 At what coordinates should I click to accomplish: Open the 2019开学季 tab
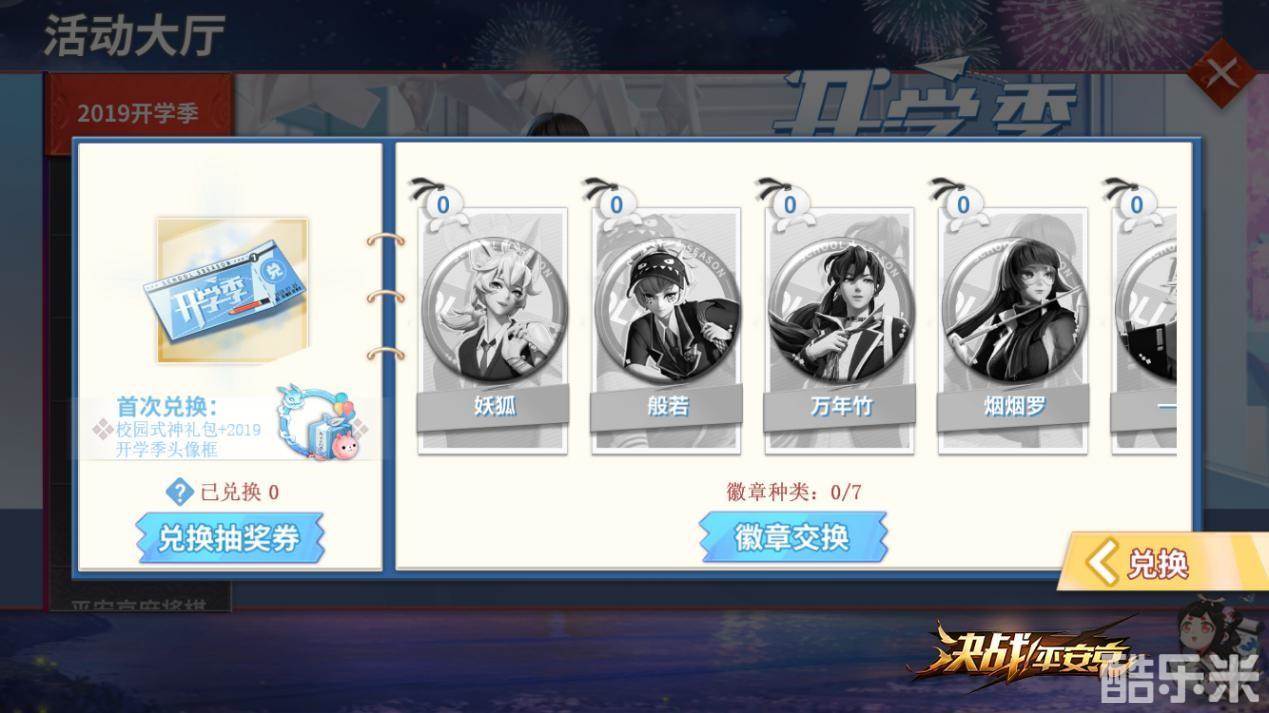pyautogui.click(x=138, y=113)
